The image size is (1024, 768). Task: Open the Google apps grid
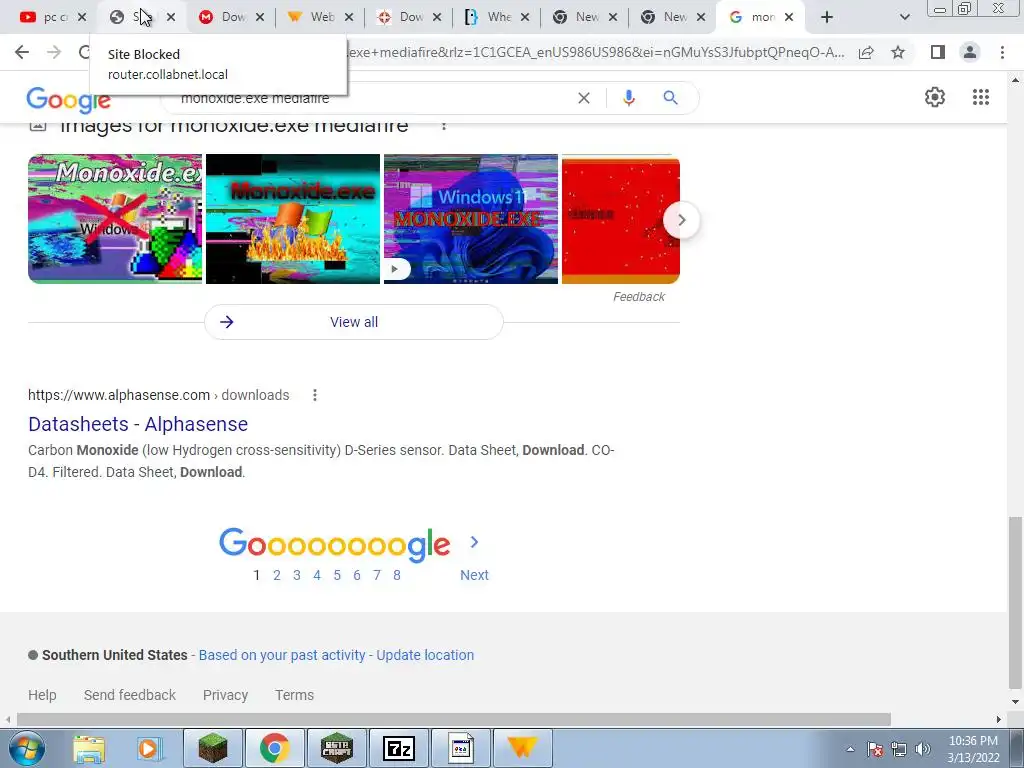[980, 97]
